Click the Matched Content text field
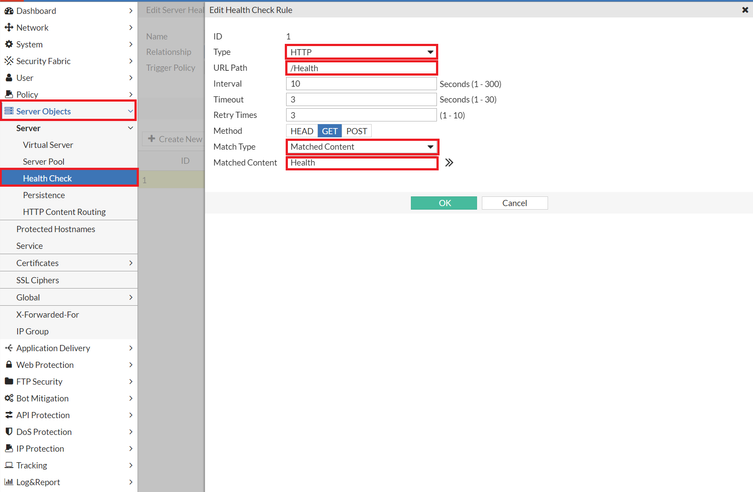The height and width of the screenshot is (492, 753). pos(361,163)
